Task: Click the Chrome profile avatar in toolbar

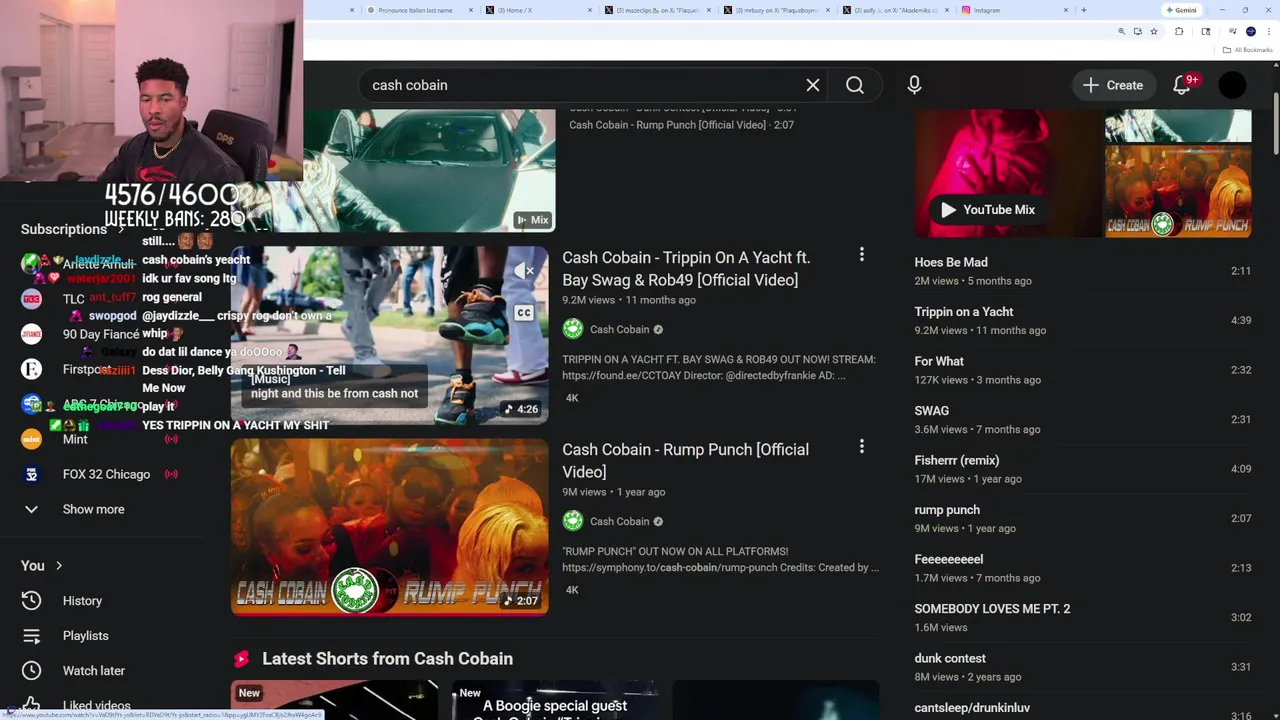Action: [1250, 32]
